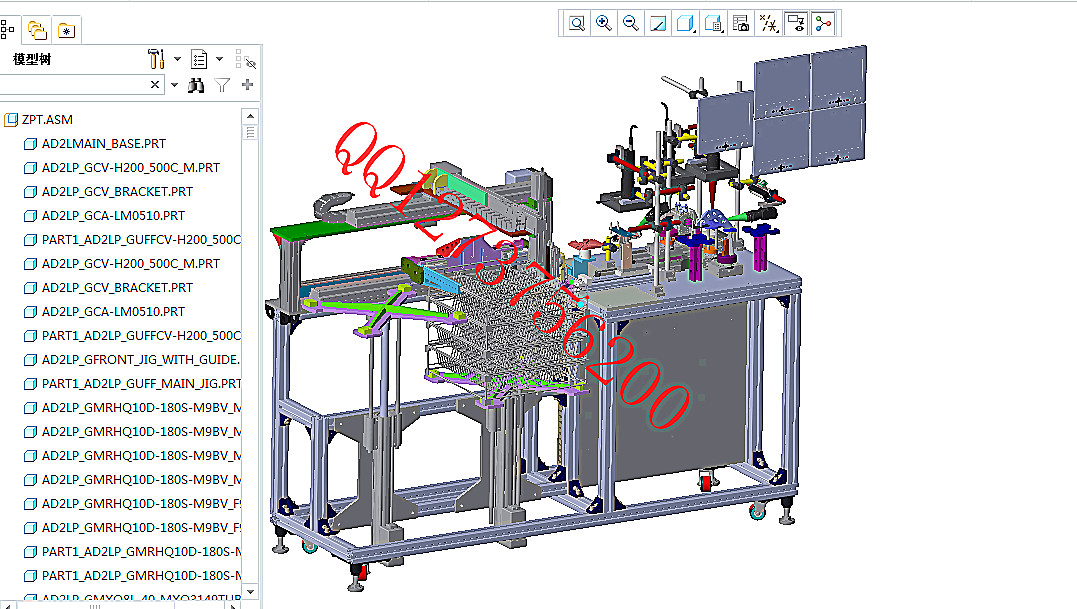Click the Zoom Out magnifier icon
The width and height of the screenshot is (1077, 609).
pos(631,23)
